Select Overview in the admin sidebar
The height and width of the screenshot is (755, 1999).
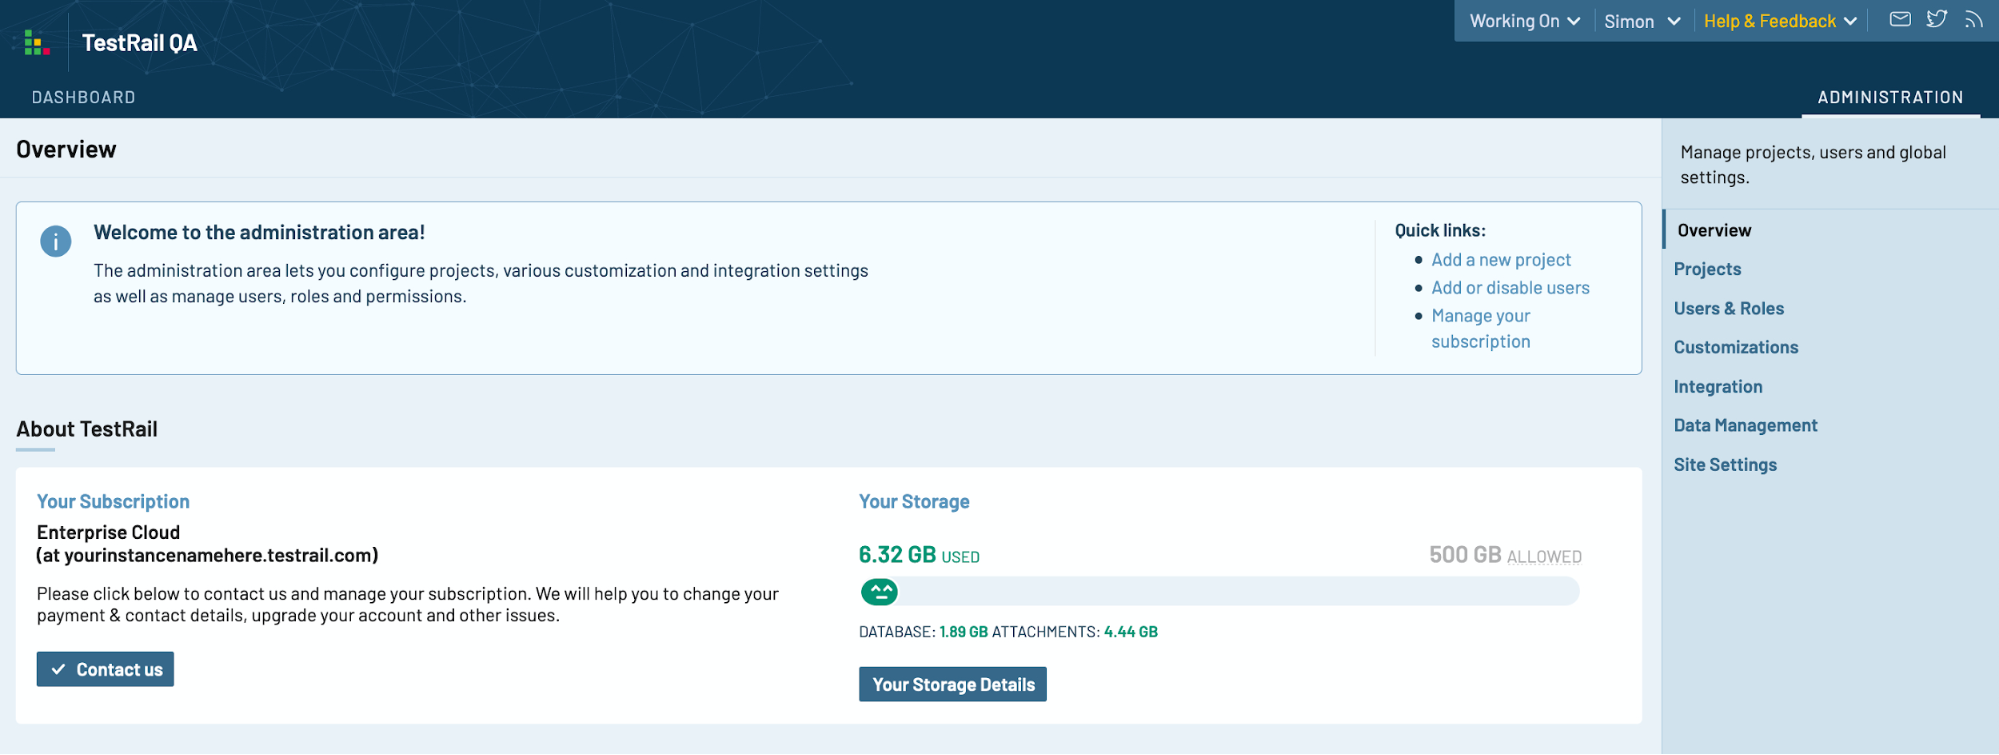point(1714,230)
